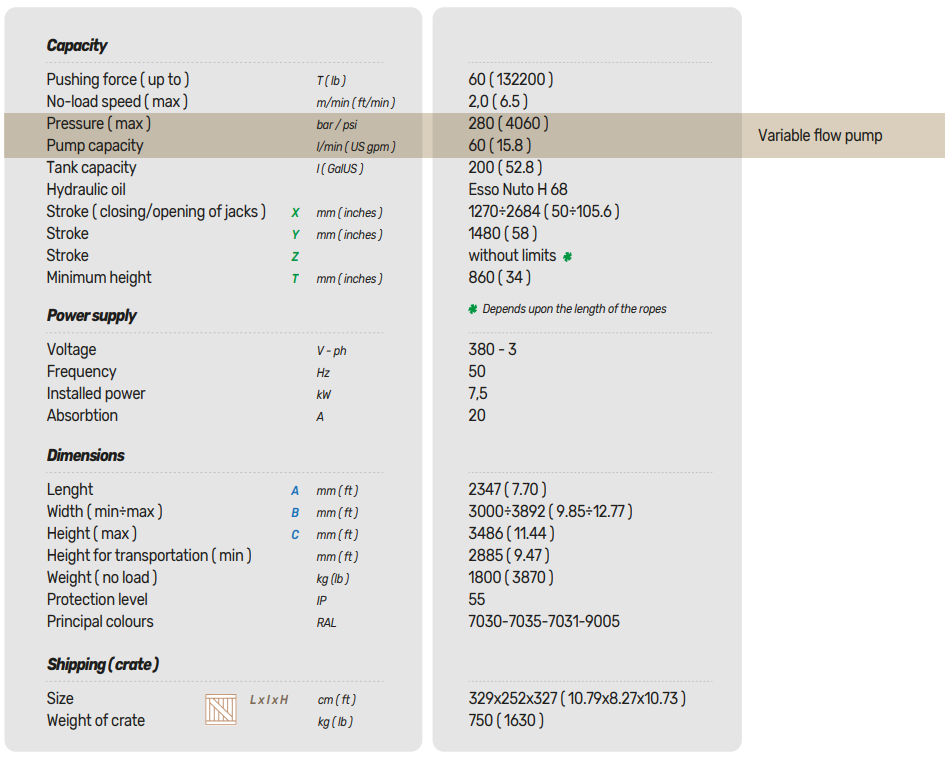952x760 pixels.
Task: Click the green X stroke axis marker
Action: tap(295, 213)
